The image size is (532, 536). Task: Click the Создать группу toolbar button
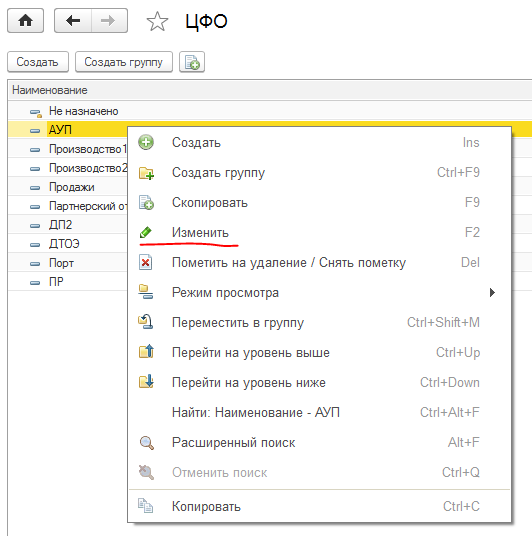click(124, 62)
